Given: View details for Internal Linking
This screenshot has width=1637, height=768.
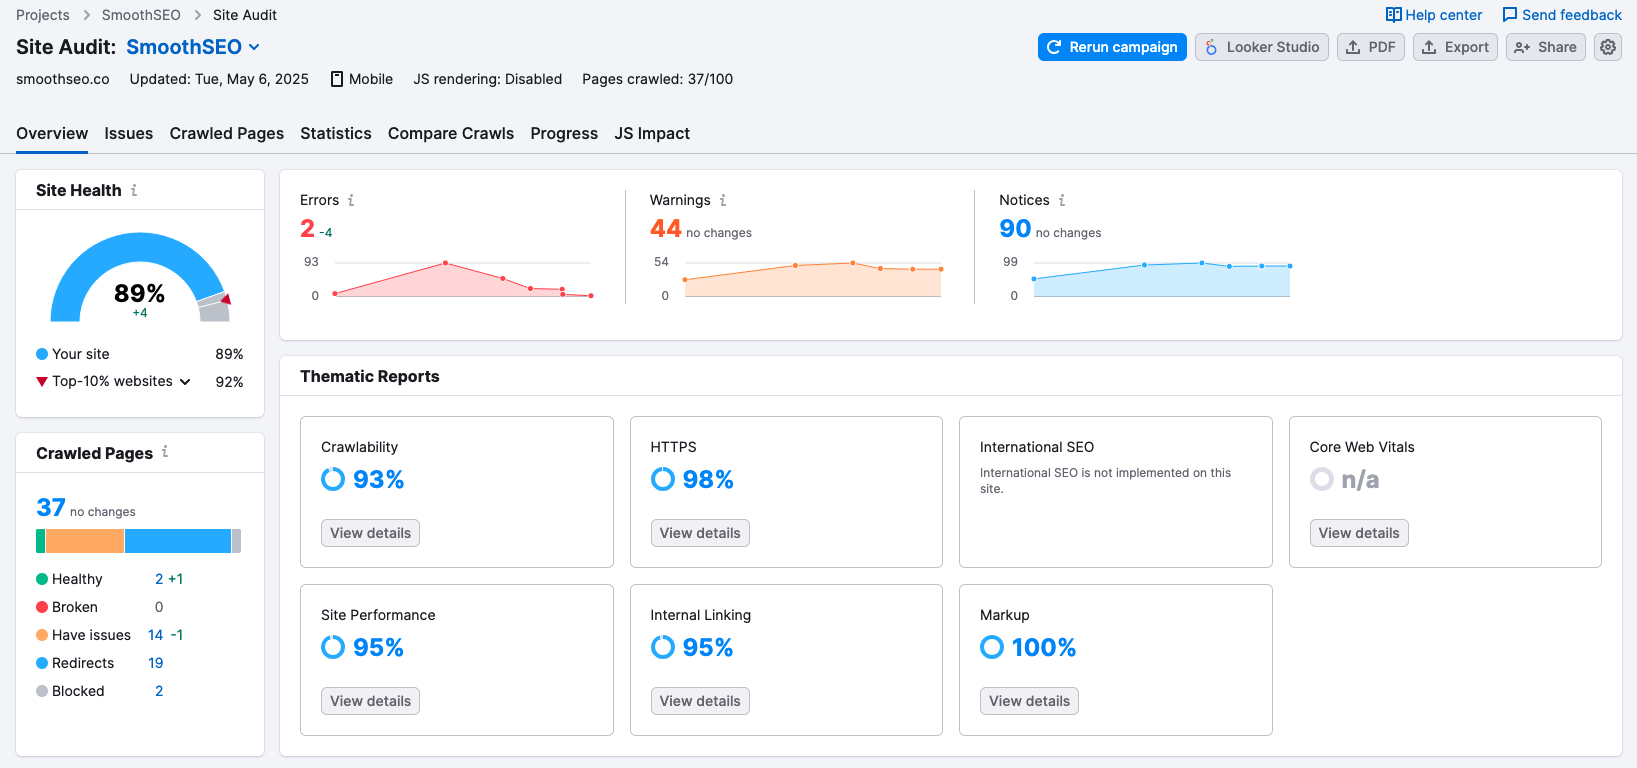Looking at the screenshot, I should [x=700, y=701].
